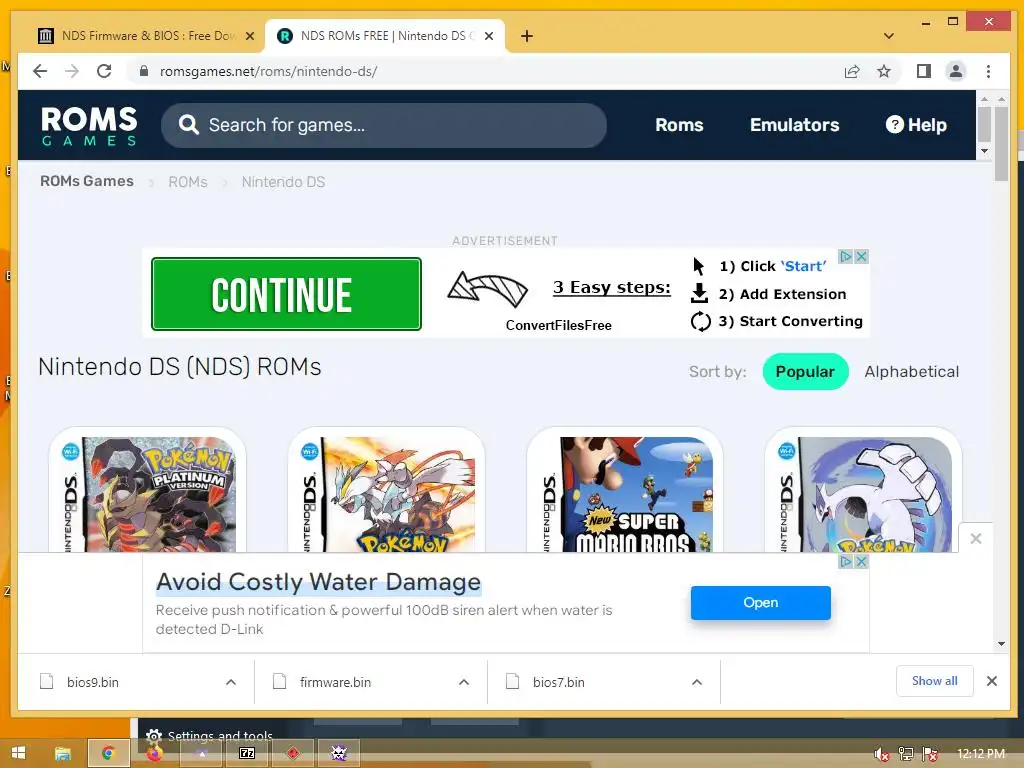
Task: Expand options for firmware.bin download
Action: [464, 682]
